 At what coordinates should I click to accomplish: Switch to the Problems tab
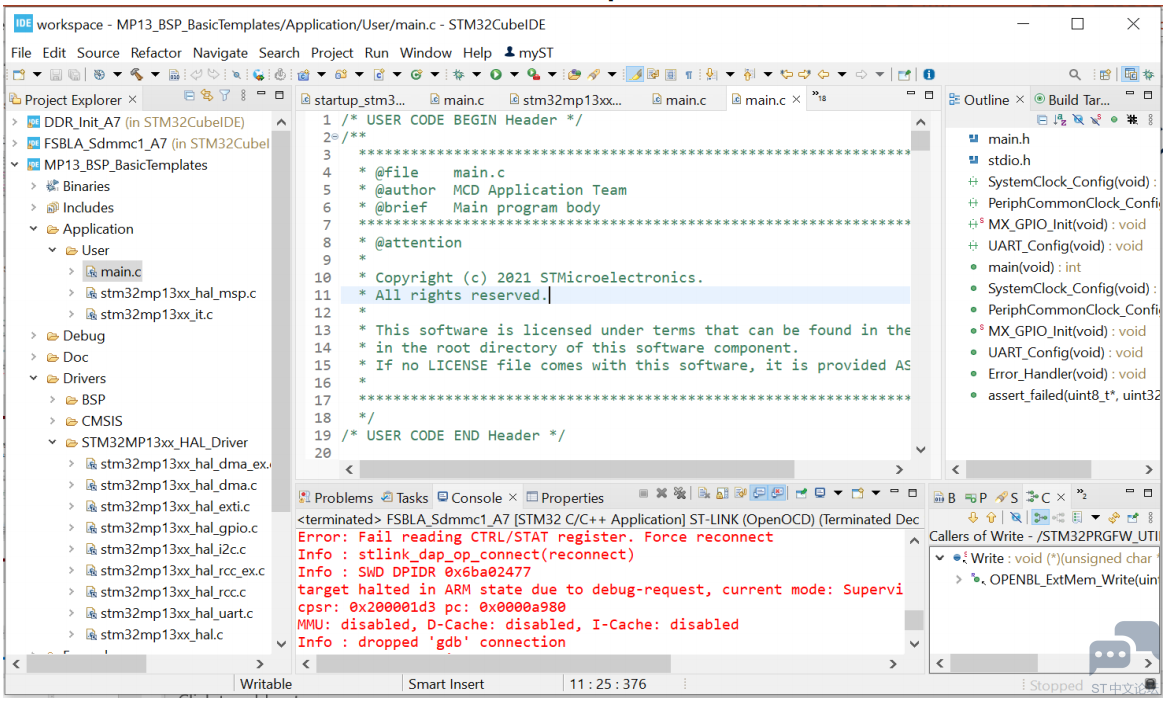click(335, 498)
